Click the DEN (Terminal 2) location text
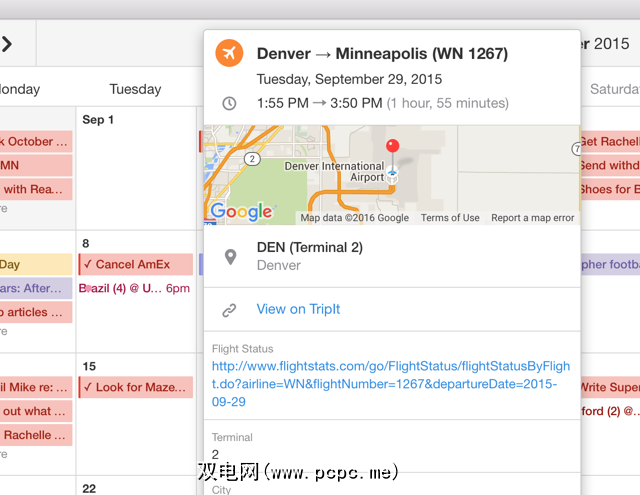640x495 pixels. 310,247
